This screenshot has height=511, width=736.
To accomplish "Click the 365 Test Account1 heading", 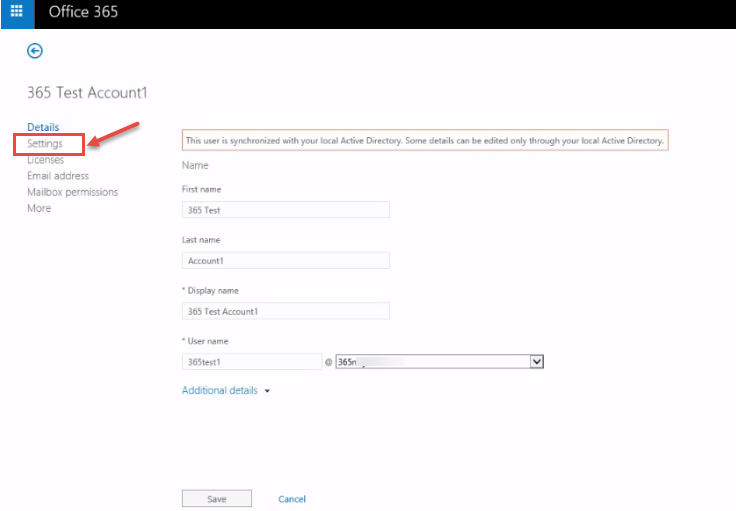I will coord(87,93).
